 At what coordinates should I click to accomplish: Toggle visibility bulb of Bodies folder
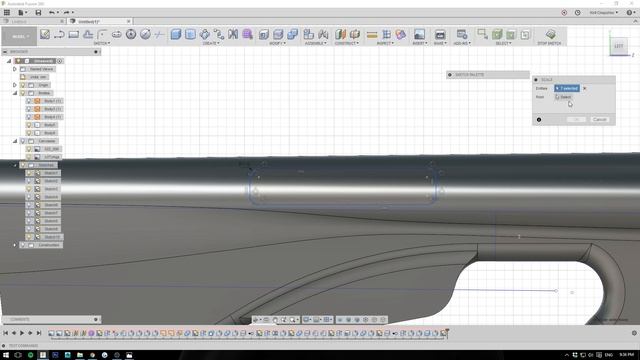(x=23, y=93)
